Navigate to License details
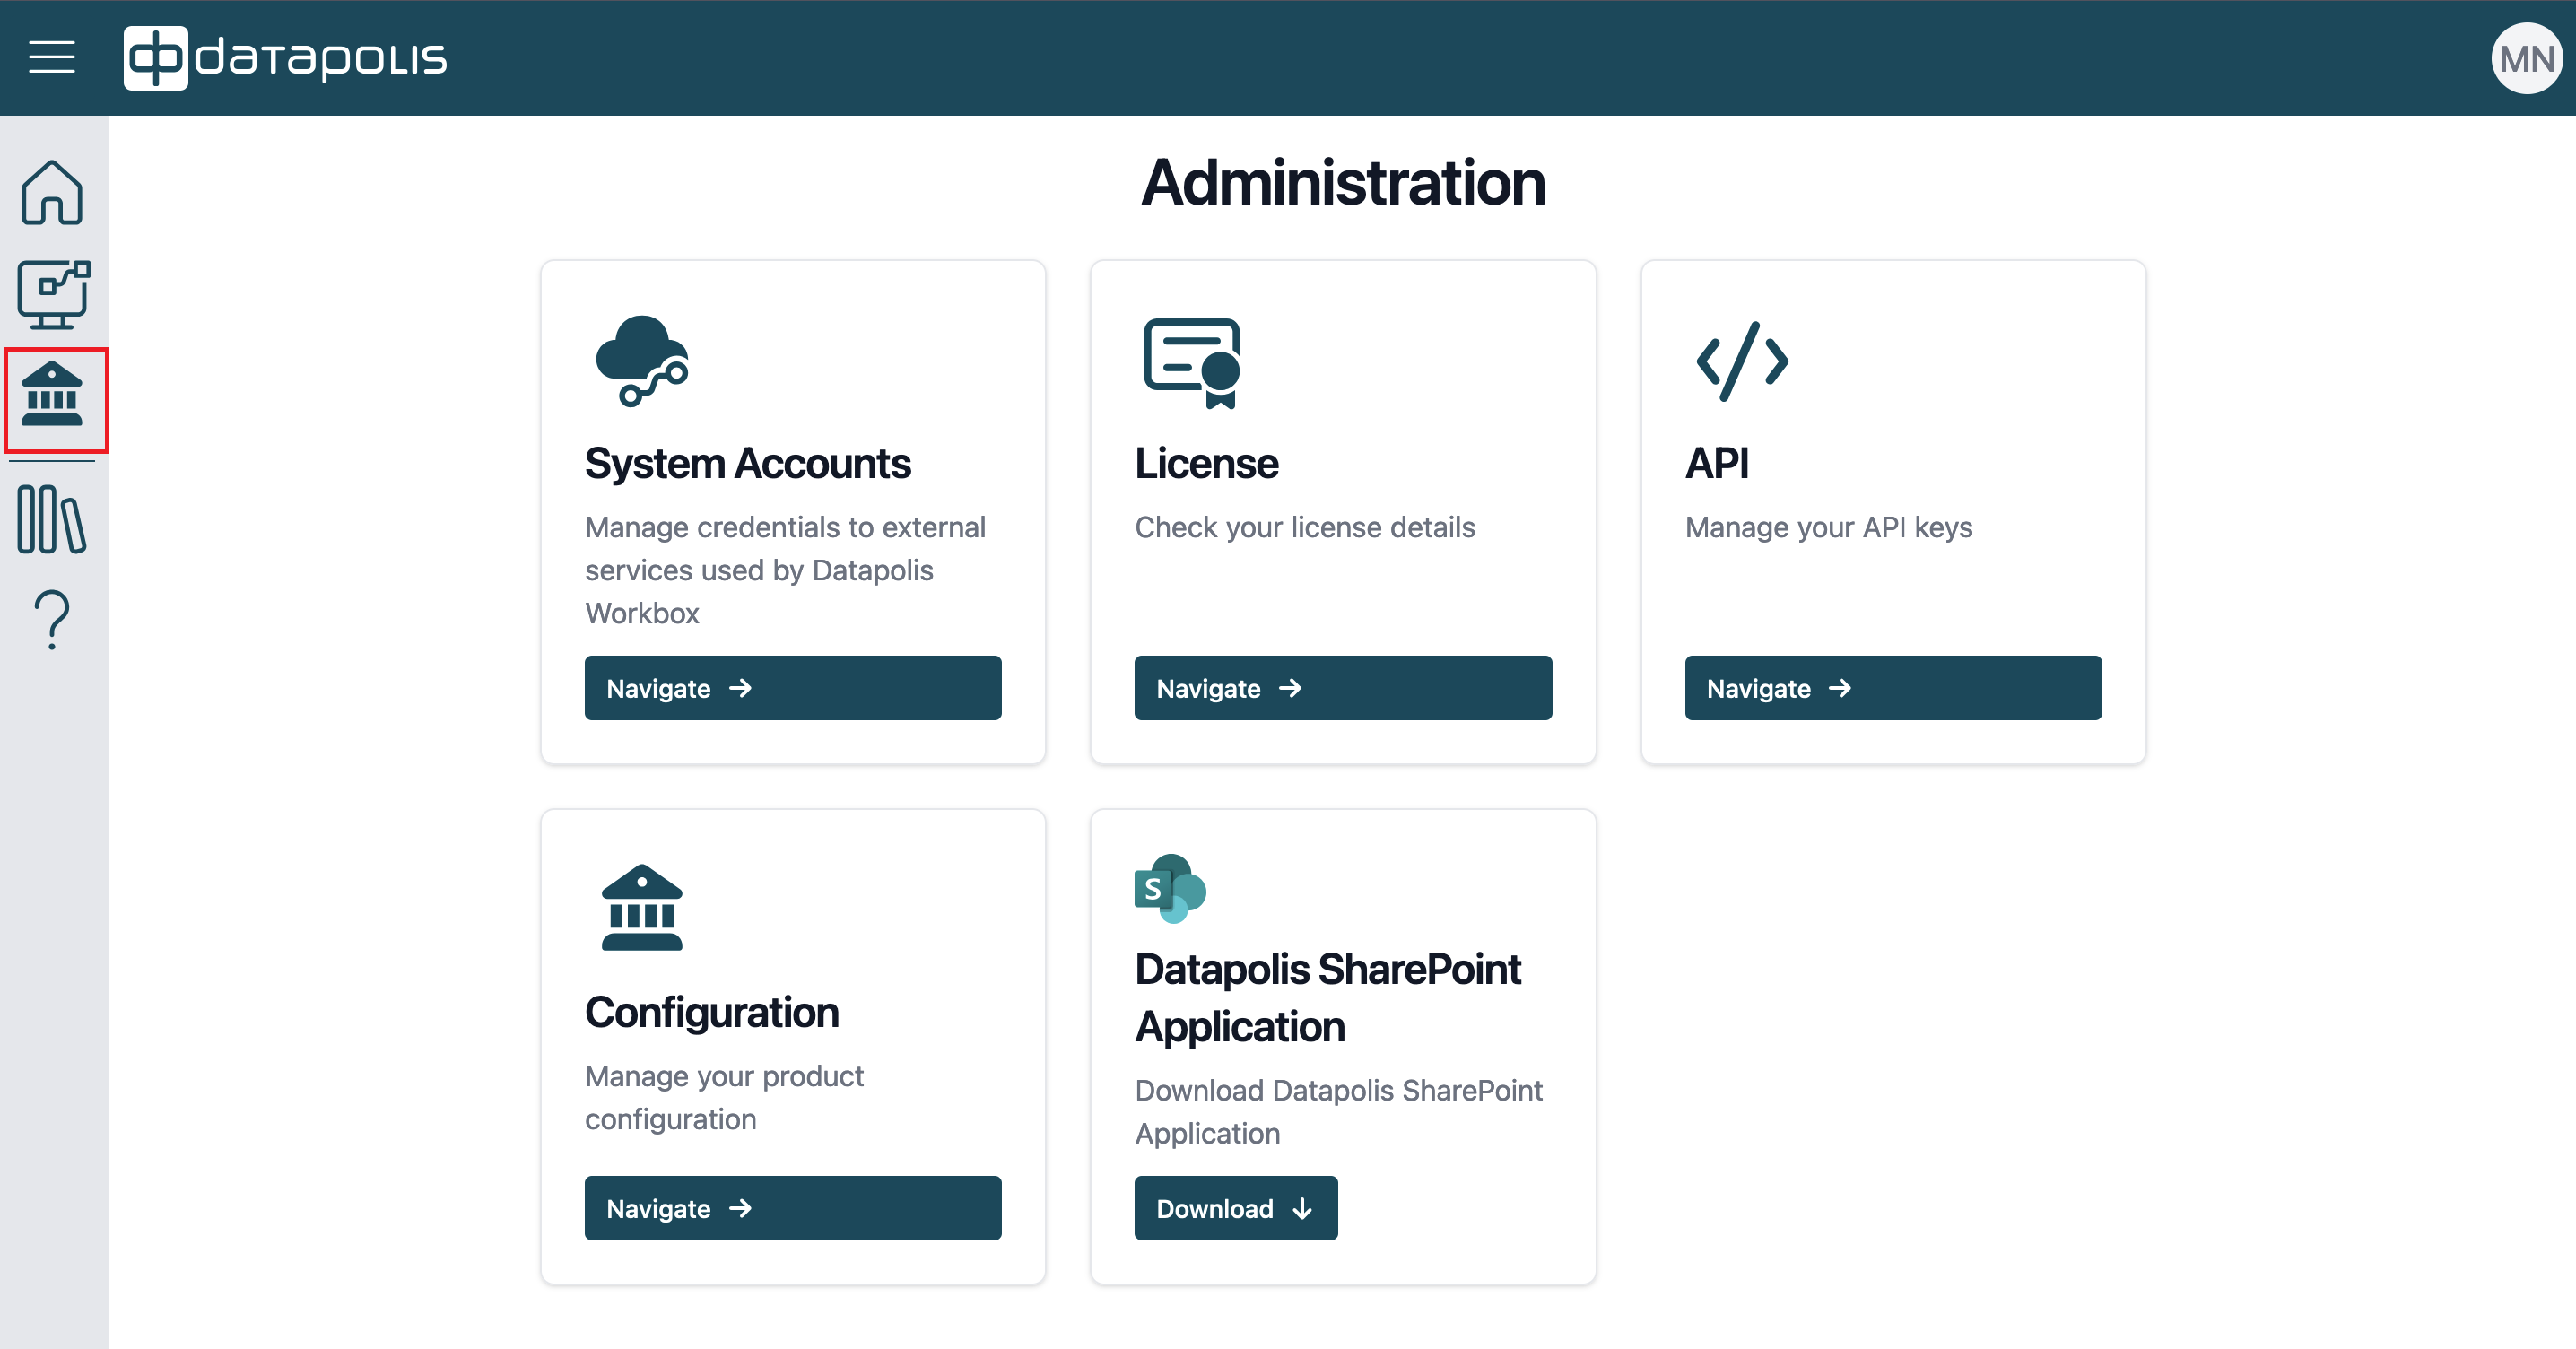2576x1349 pixels. (1342, 688)
